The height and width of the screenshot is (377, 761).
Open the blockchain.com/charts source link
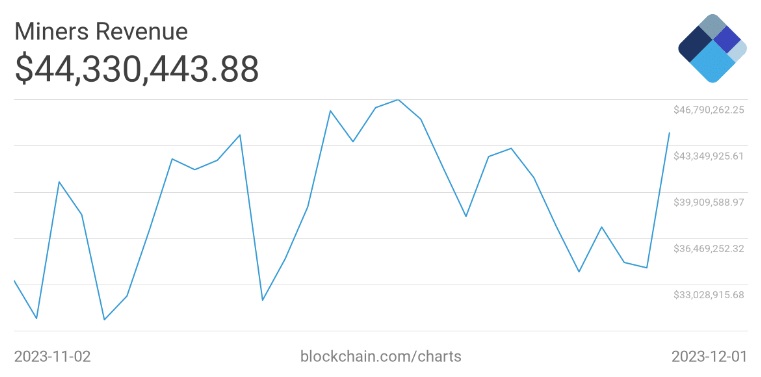click(x=380, y=357)
